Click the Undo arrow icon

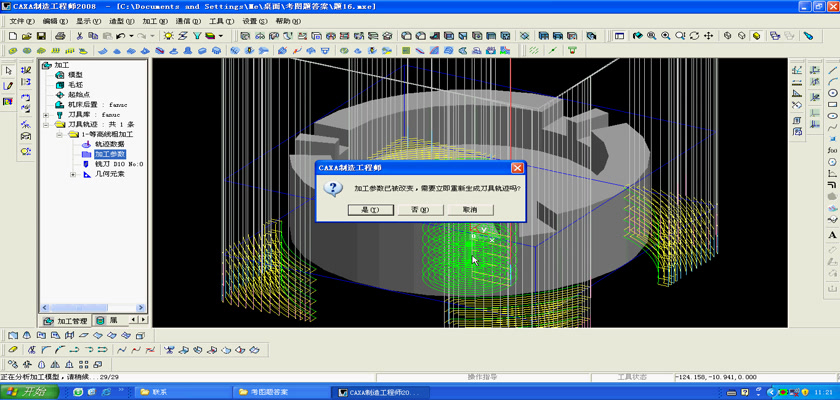point(121,36)
